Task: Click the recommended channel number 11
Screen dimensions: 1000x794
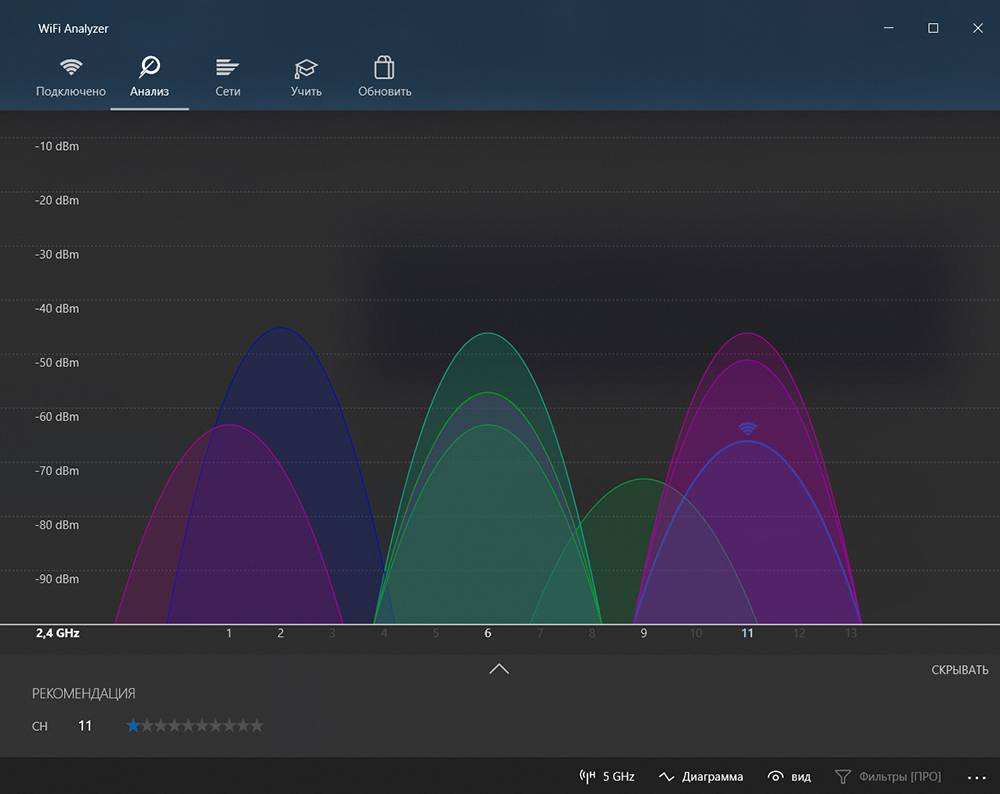Action: pyautogui.click(x=85, y=726)
